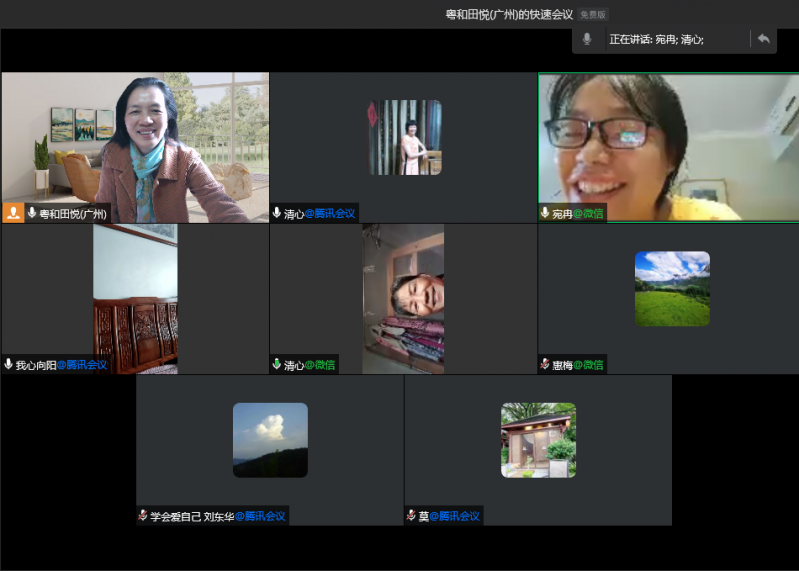This screenshot has width=799, height=571.
Task: Click 宛冉's microphone icon
Action: (x=545, y=213)
